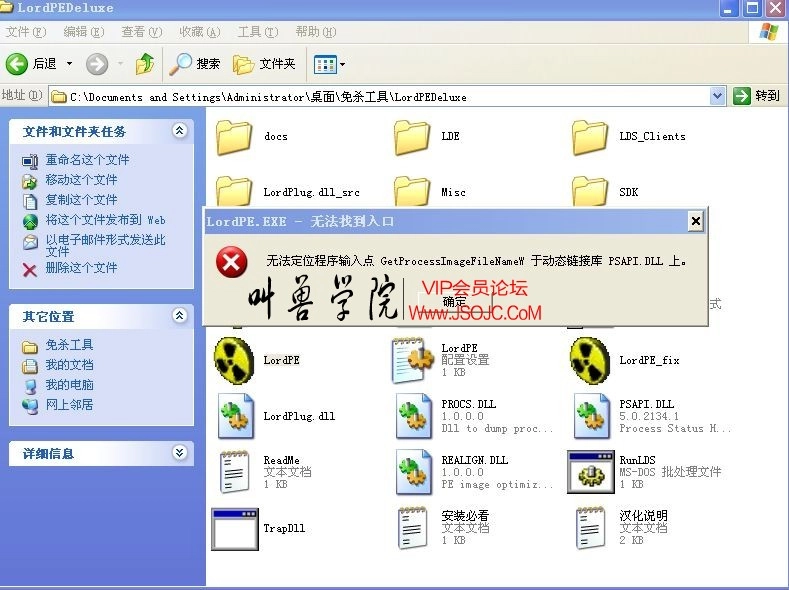Select the LordPE_fix application icon
The height and width of the screenshot is (590, 789).
(x=590, y=360)
